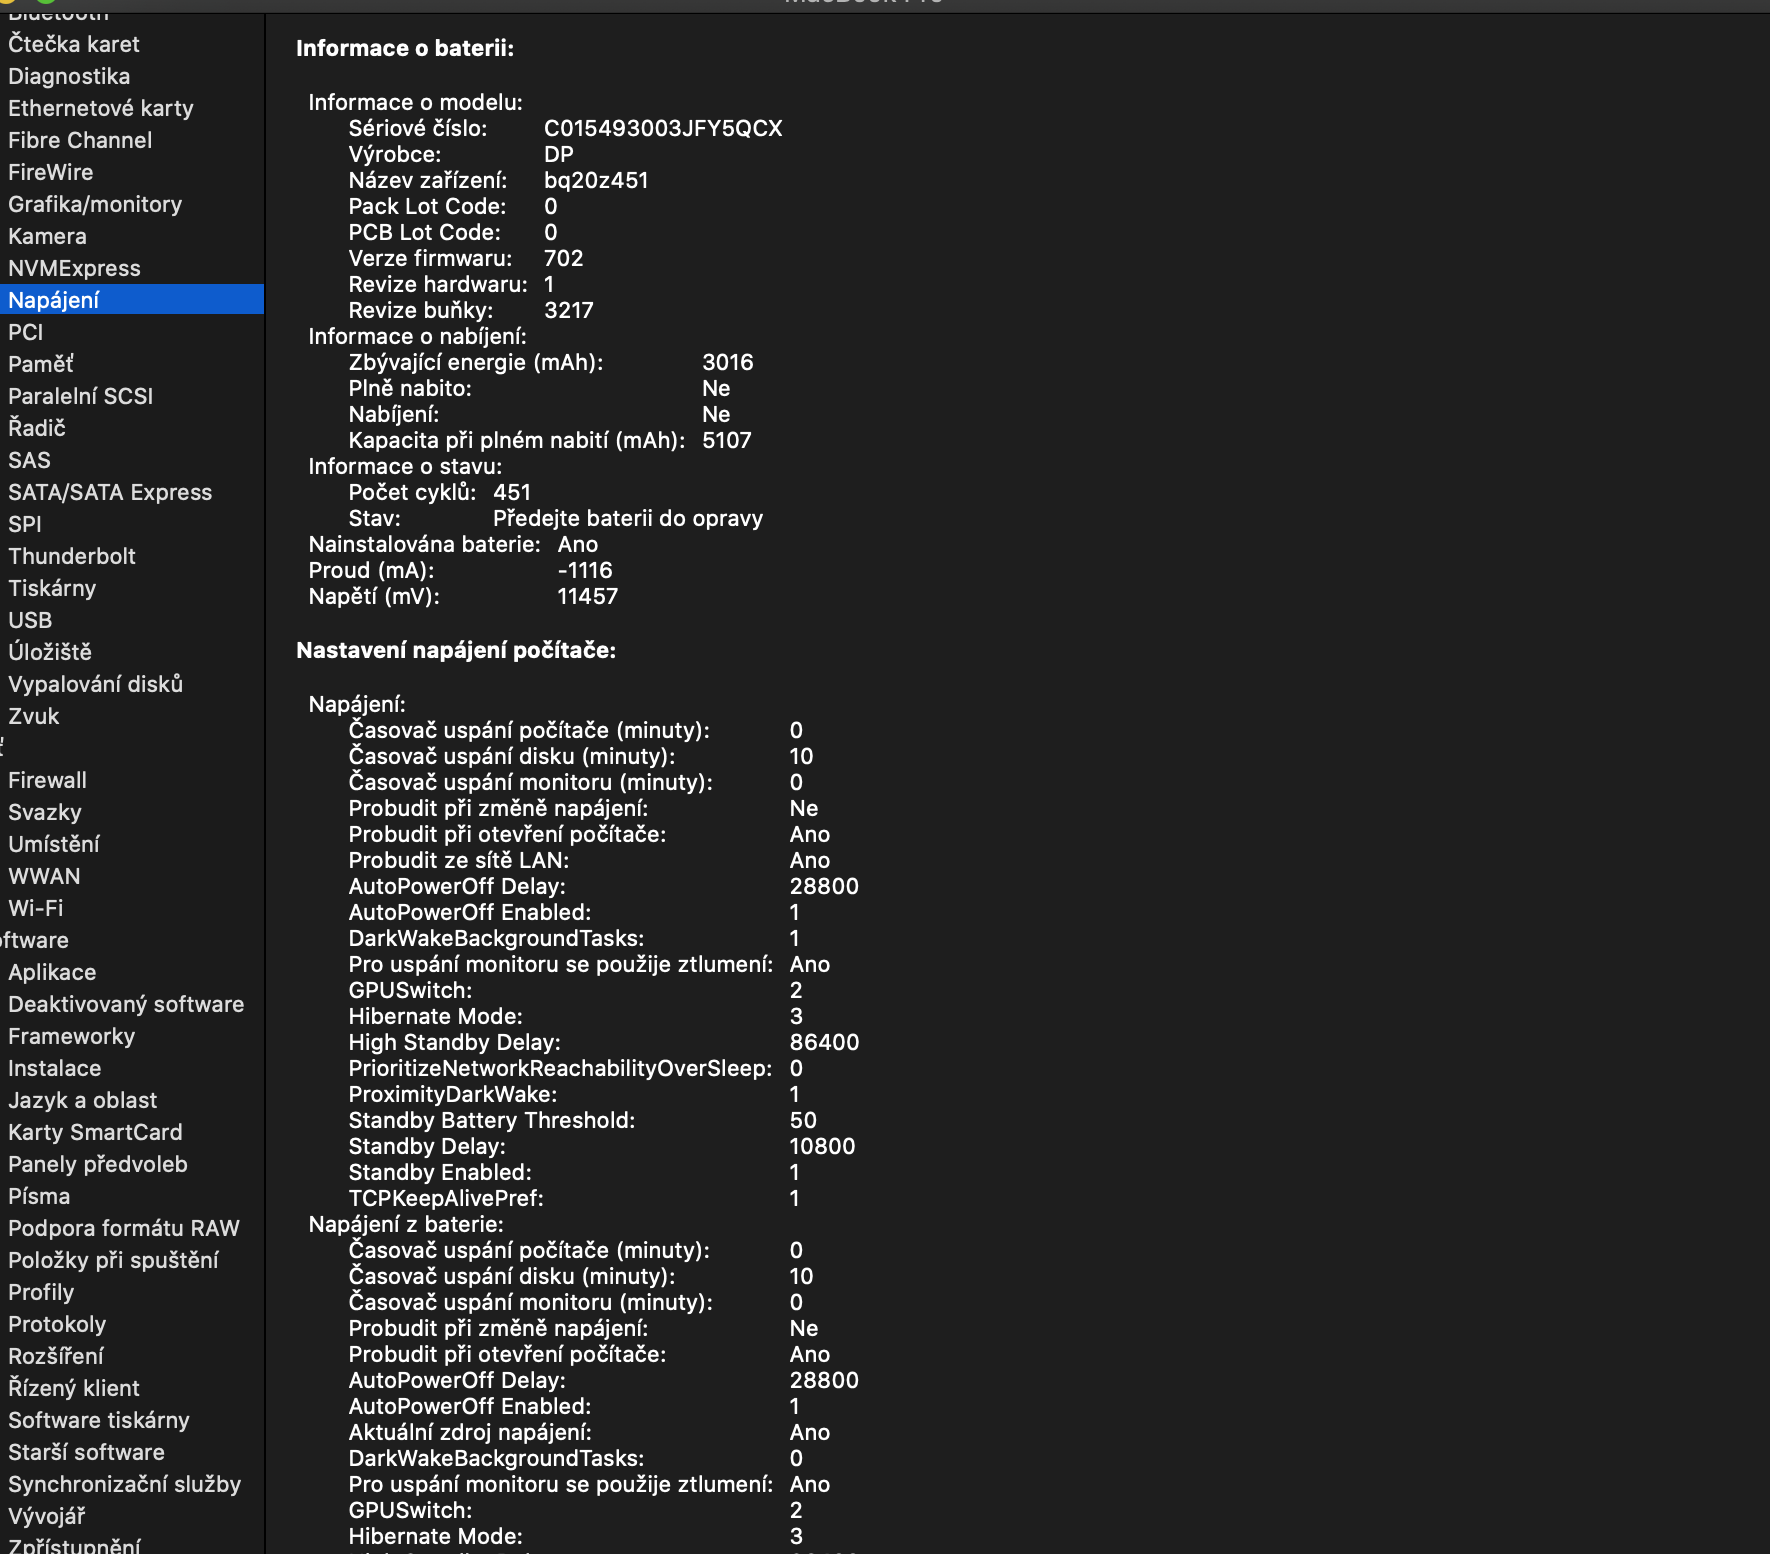Select Wi-Fi under network section
Viewport: 1770px width, 1554px height.
36,908
